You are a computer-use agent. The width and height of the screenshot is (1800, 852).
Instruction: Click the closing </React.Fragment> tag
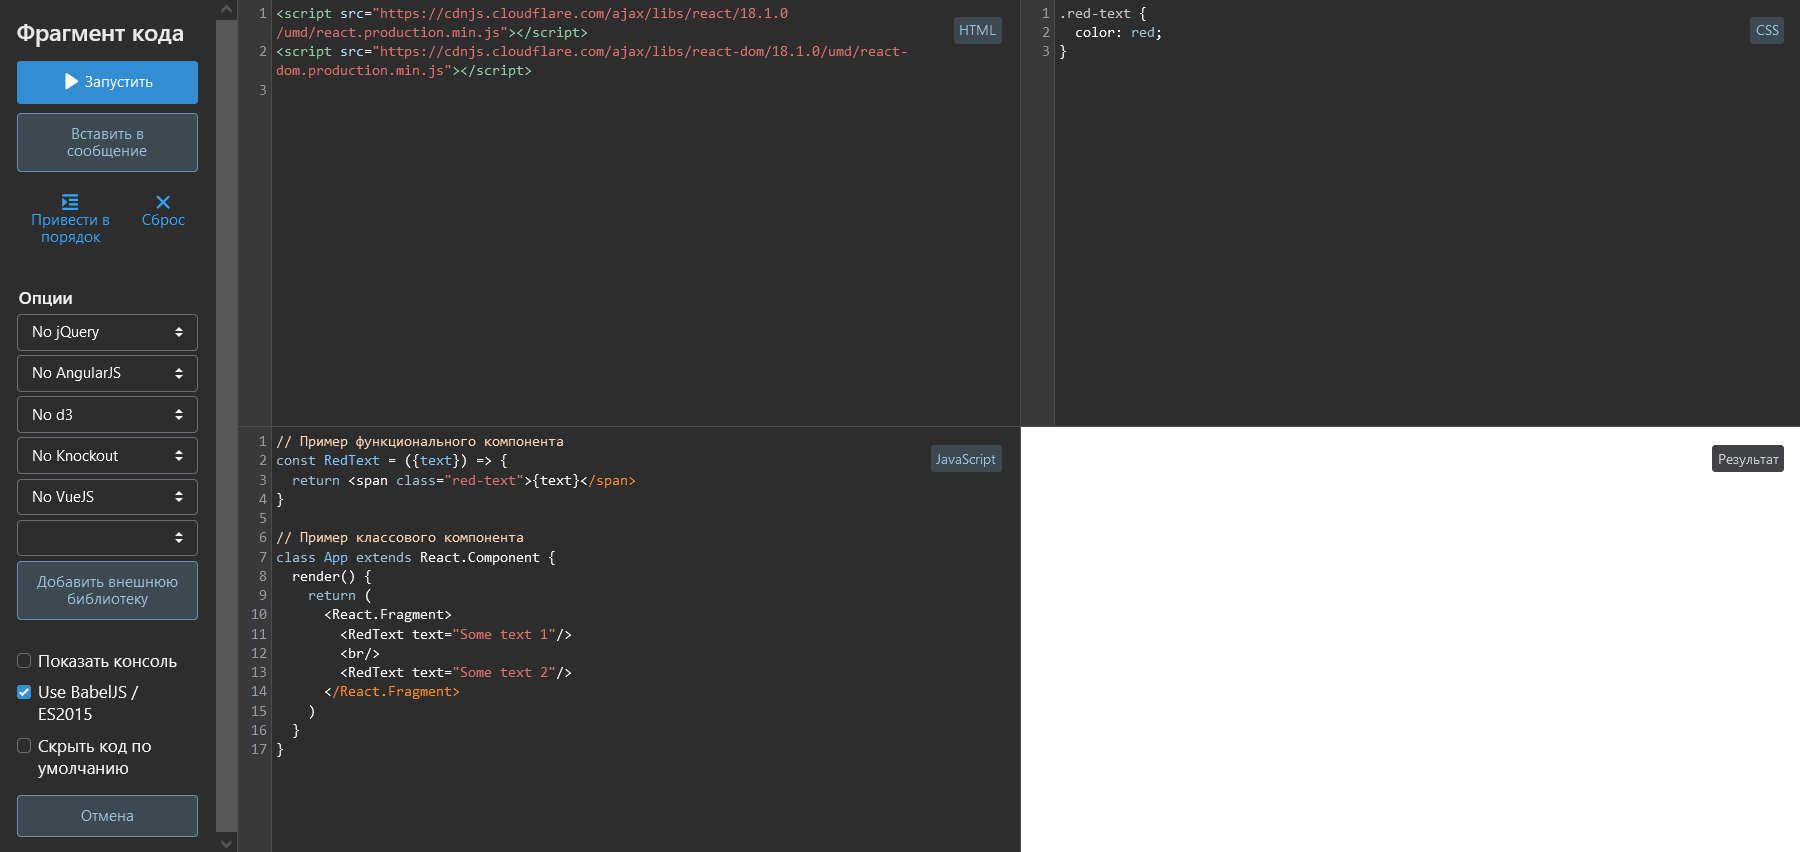pyautogui.click(x=392, y=692)
